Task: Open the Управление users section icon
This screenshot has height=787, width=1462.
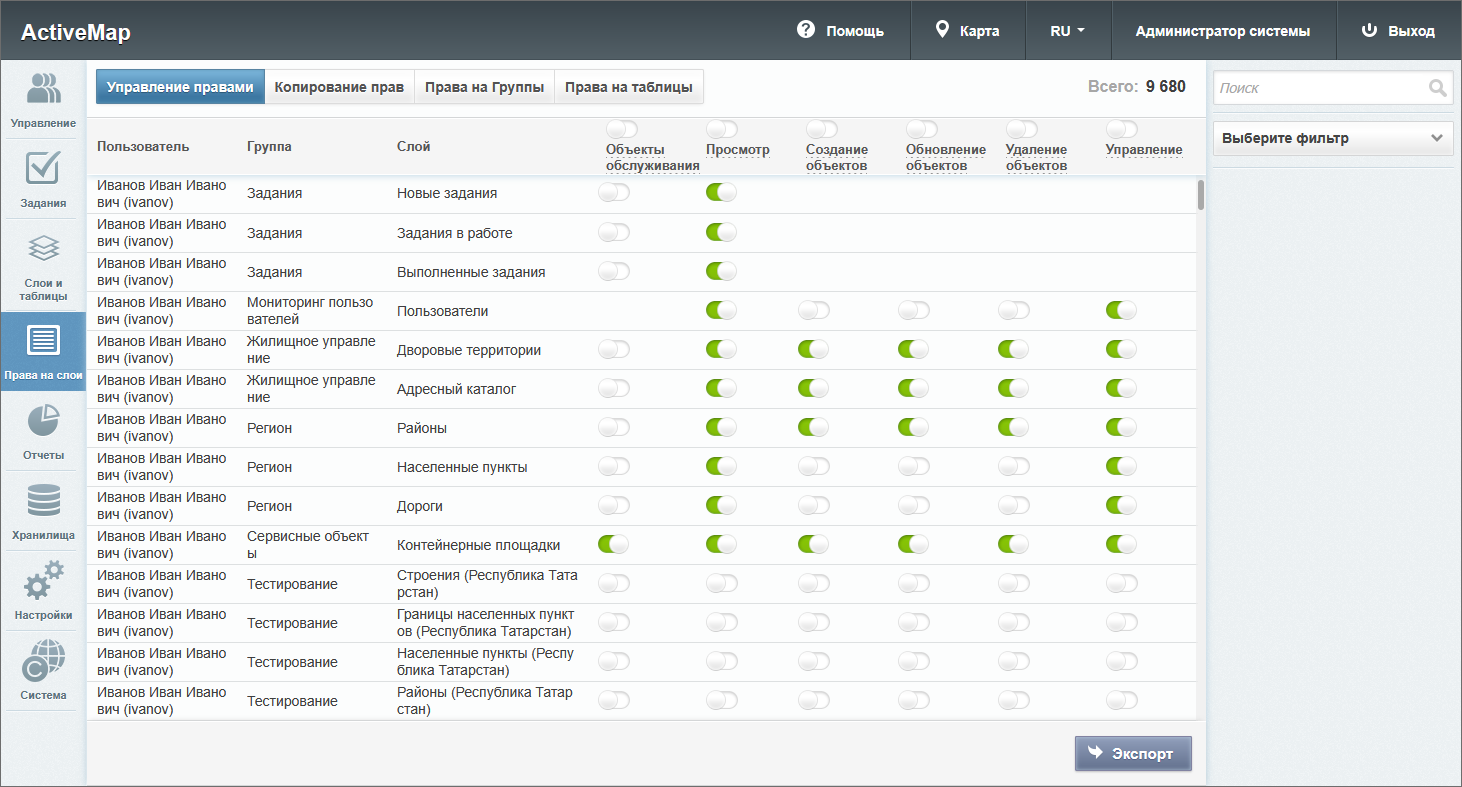Action: 43,90
